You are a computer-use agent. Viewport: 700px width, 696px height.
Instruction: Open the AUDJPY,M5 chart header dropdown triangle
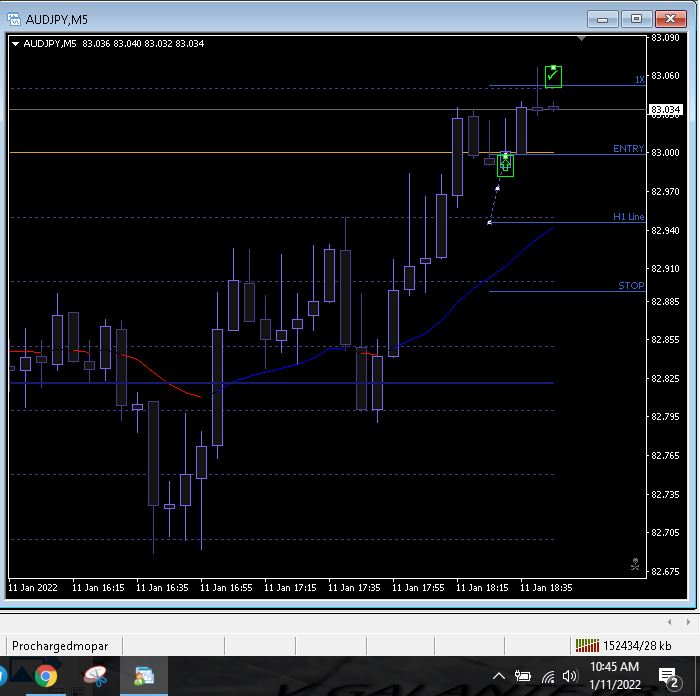point(15,44)
